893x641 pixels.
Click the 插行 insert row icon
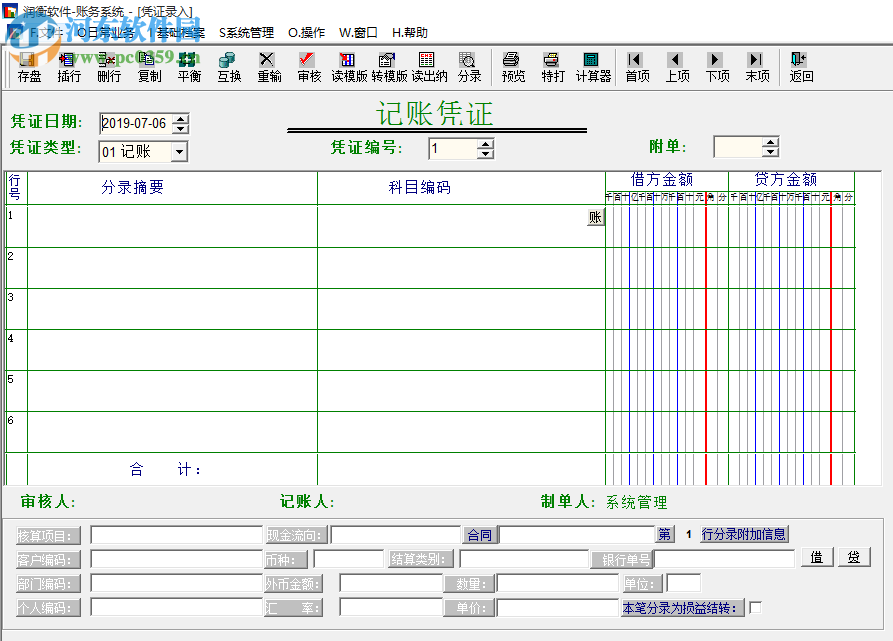69,67
